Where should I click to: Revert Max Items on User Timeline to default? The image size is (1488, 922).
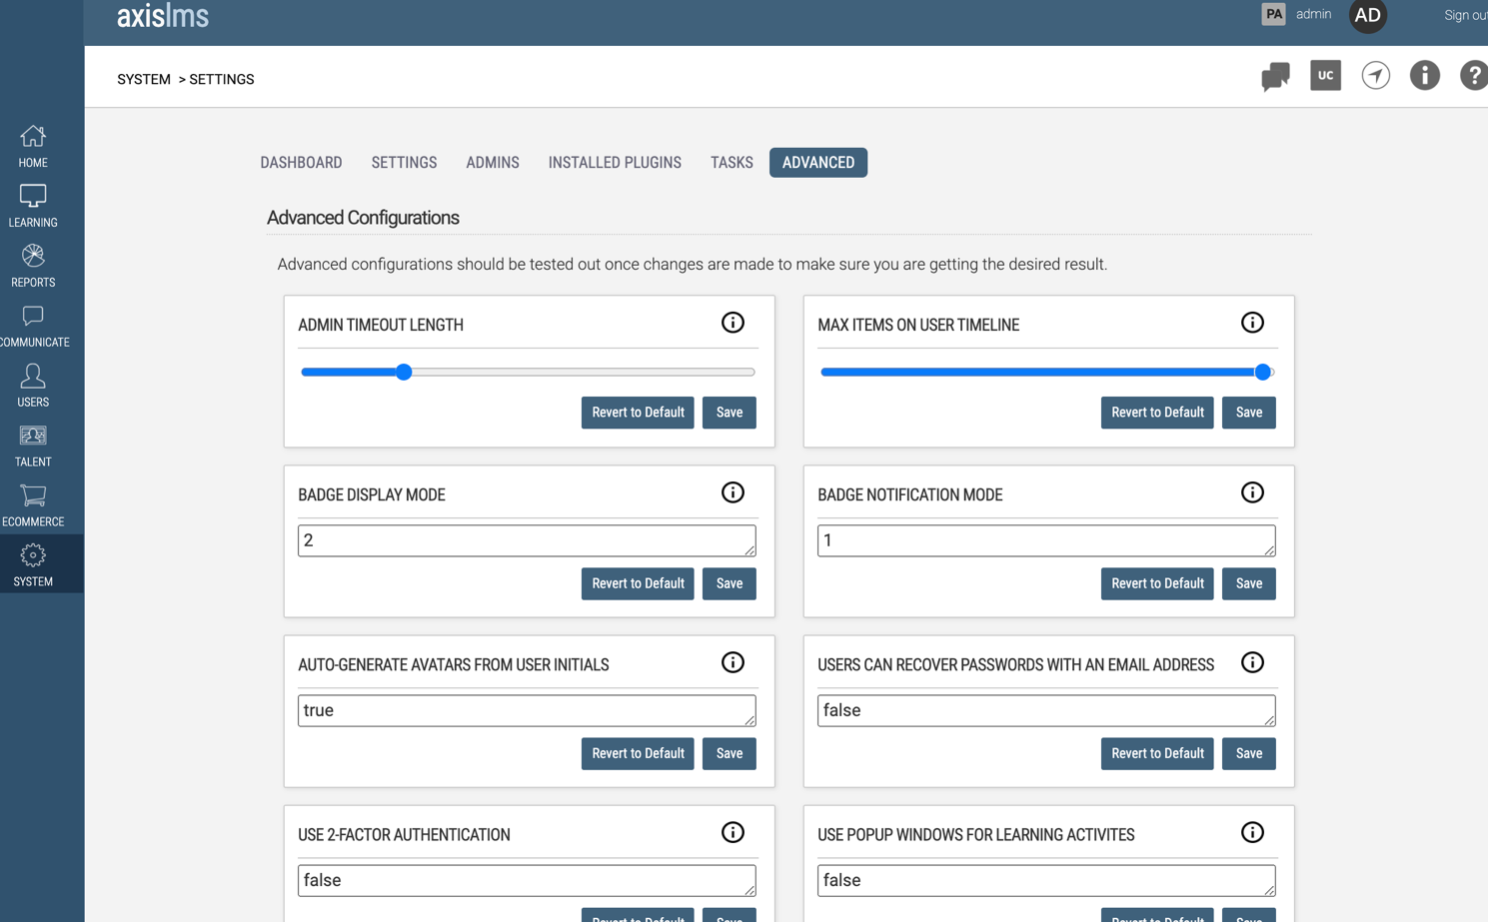(1157, 413)
